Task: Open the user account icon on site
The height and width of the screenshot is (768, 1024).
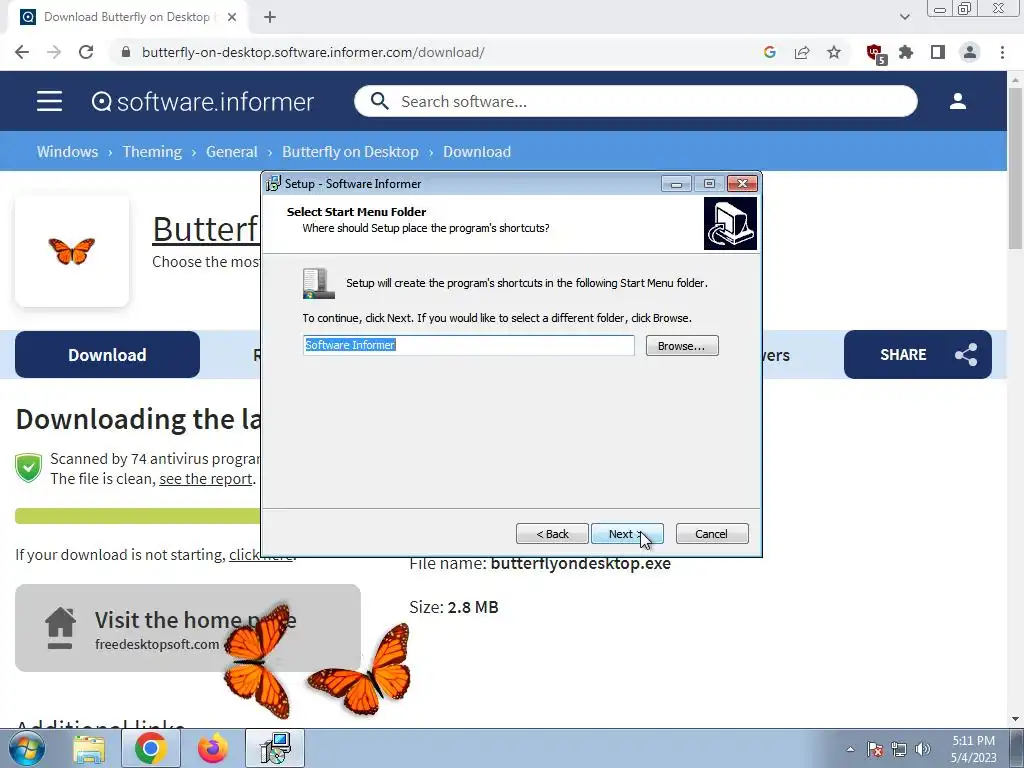Action: pos(958,101)
